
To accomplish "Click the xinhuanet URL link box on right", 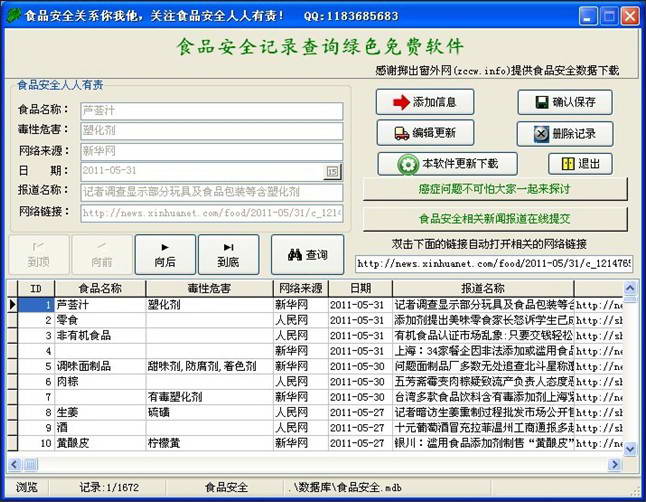I will pos(494,263).
